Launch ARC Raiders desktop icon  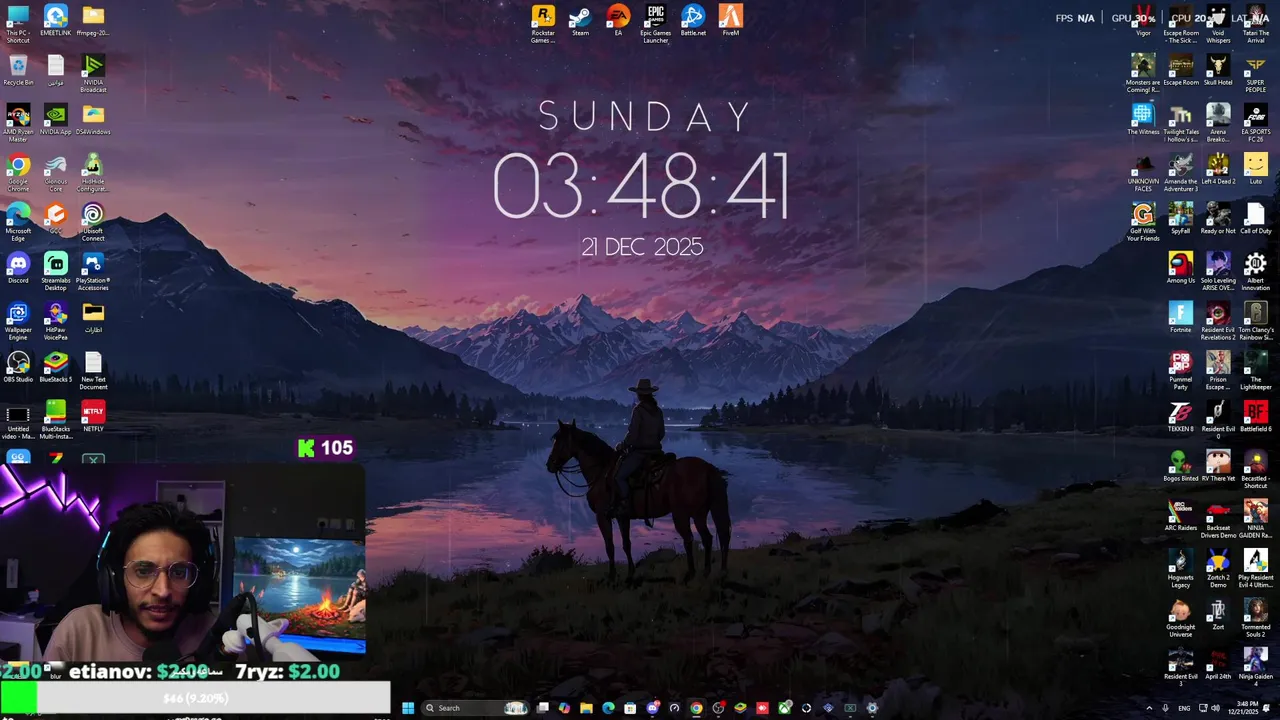point(1181,516)
